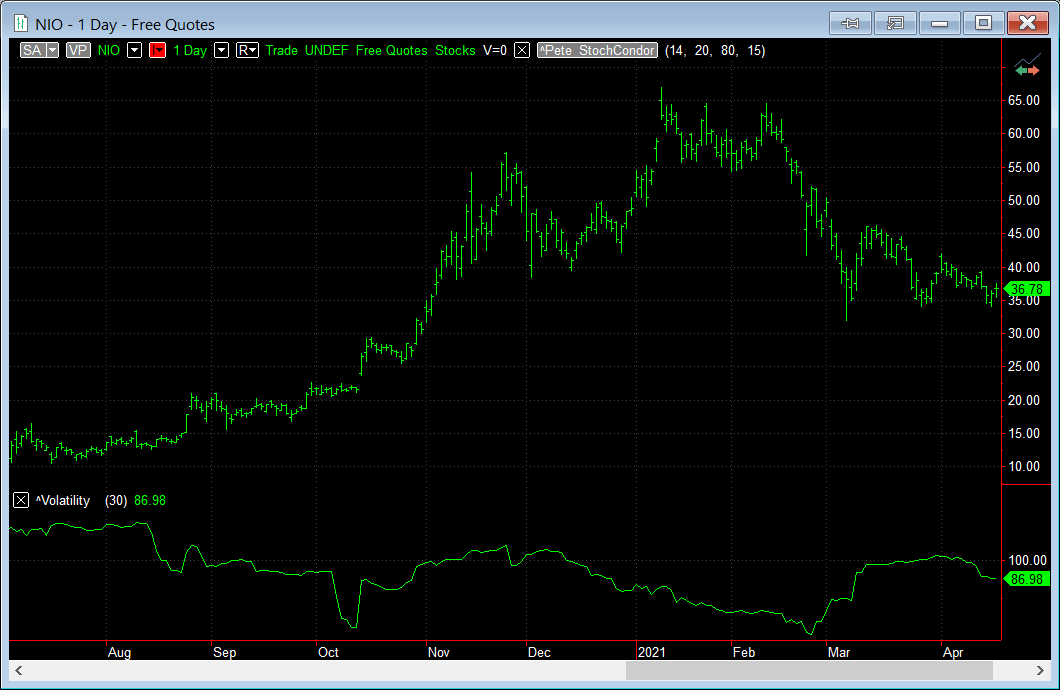Image resolution: width=1060 pixels, height=690 pixels.
Task: Click the UNDEF account label
Action: tap(327, 50)
